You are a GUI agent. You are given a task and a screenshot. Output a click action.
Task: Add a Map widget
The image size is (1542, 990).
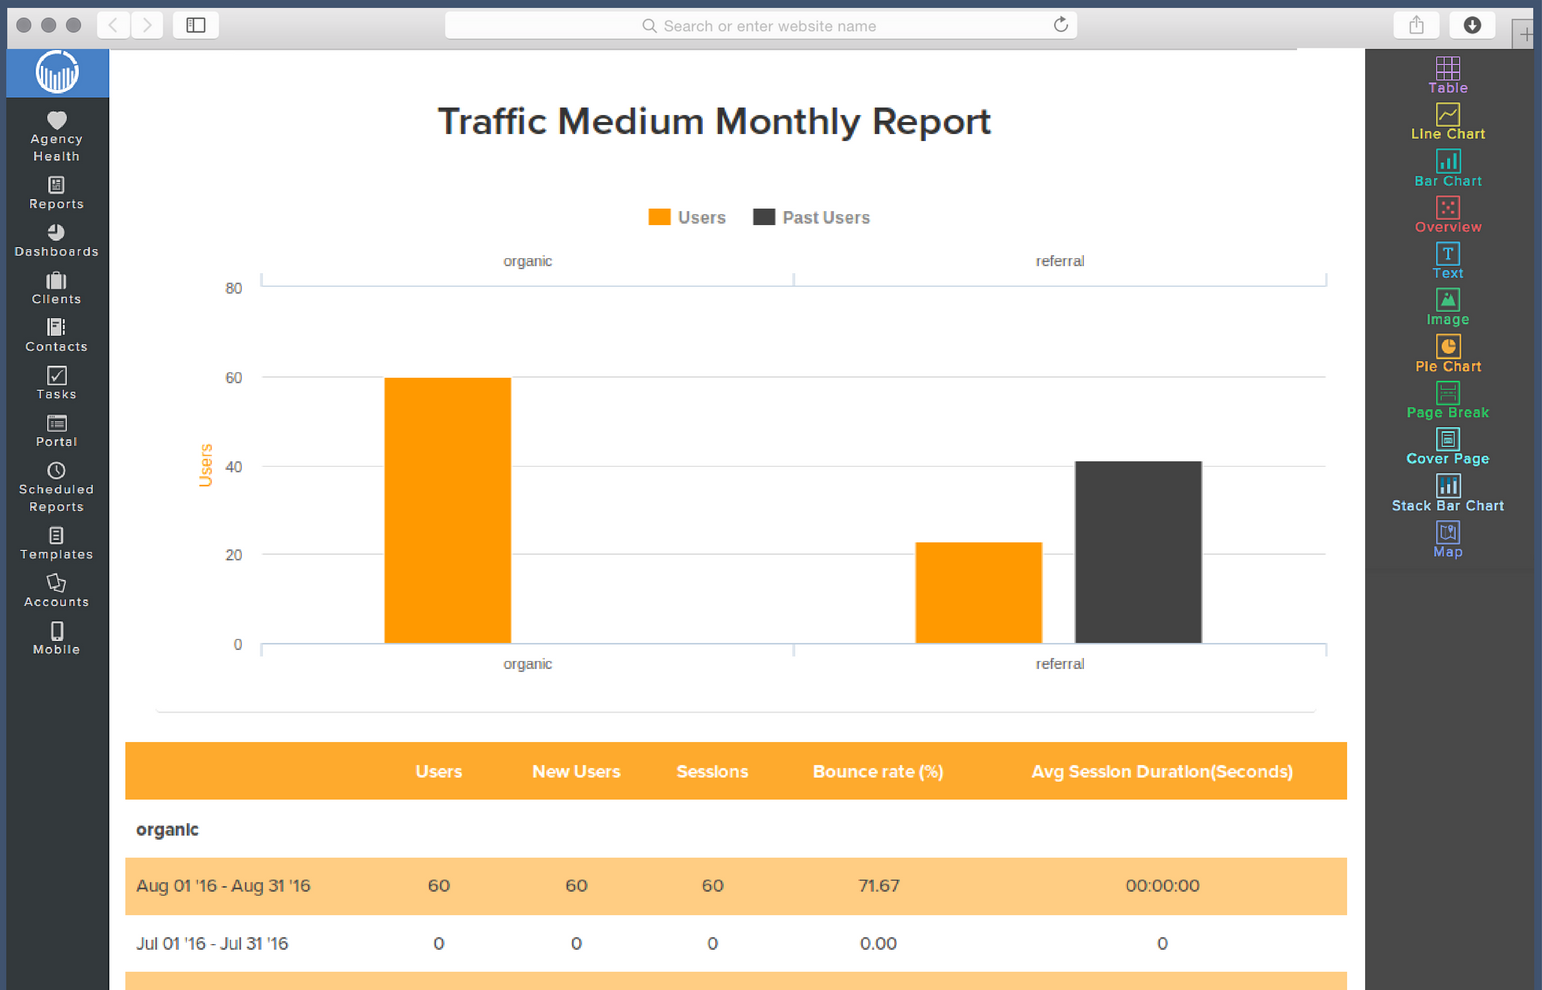click(x=1448, y=539)
